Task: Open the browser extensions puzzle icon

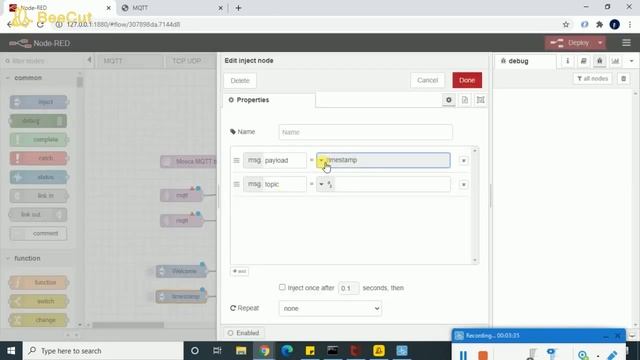Action: [x=599, y=24]
